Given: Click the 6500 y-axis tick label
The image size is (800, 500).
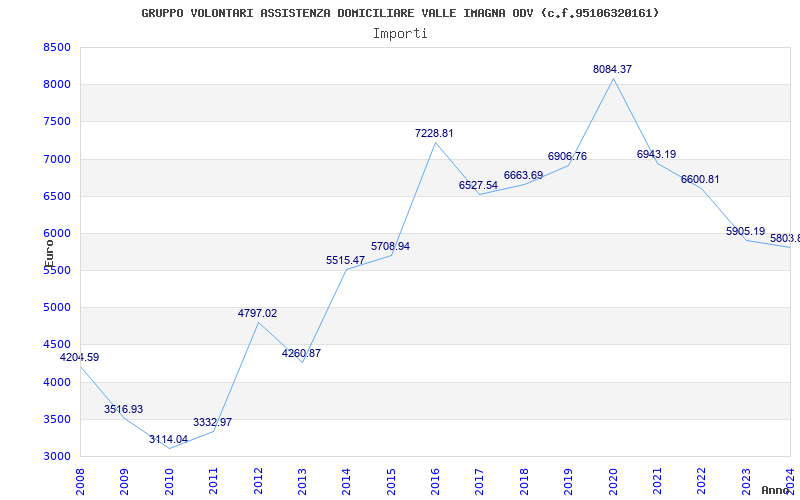Looking at the screenshot, I should point(57,196).
